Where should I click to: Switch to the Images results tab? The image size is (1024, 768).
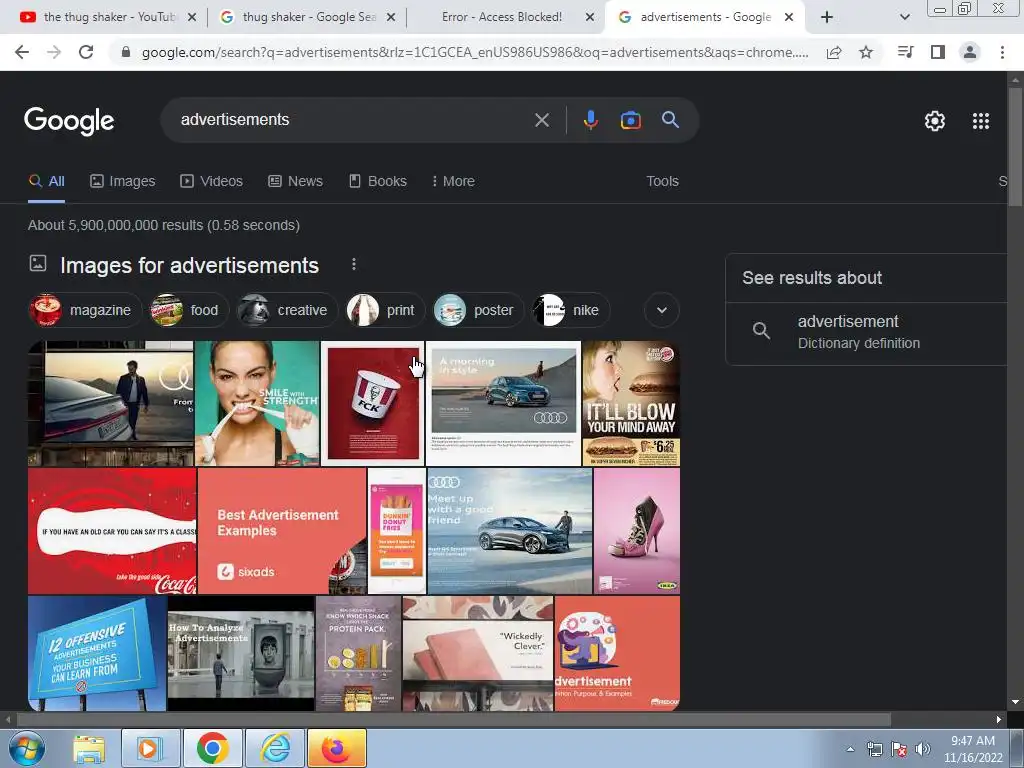(123, 181)
